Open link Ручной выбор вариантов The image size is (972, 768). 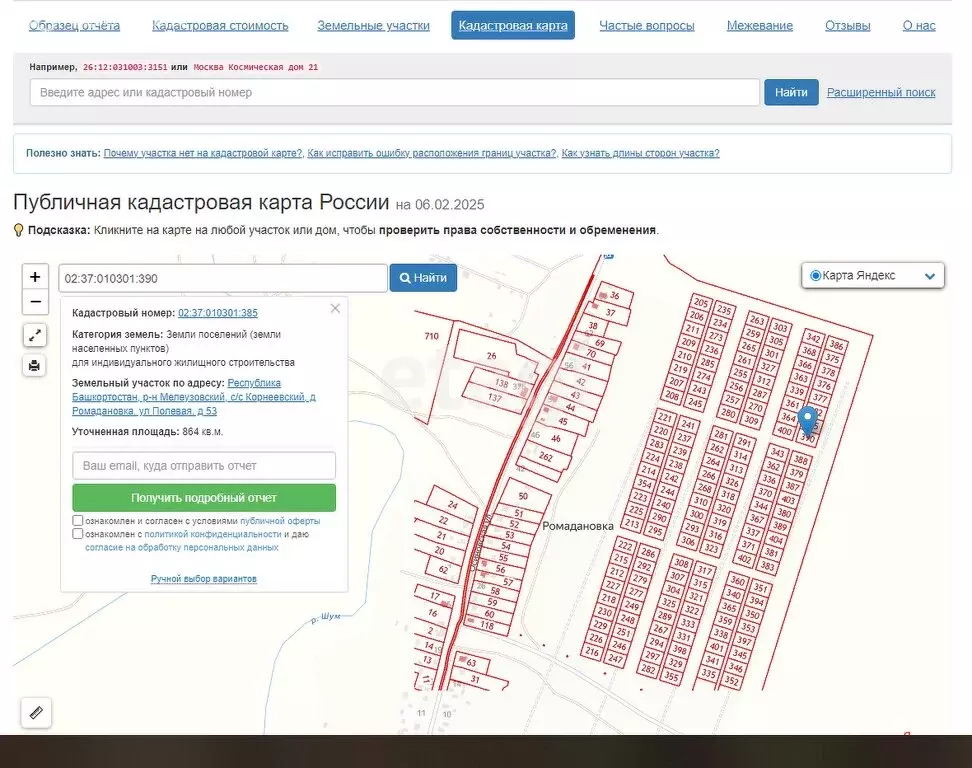(203, 578)
